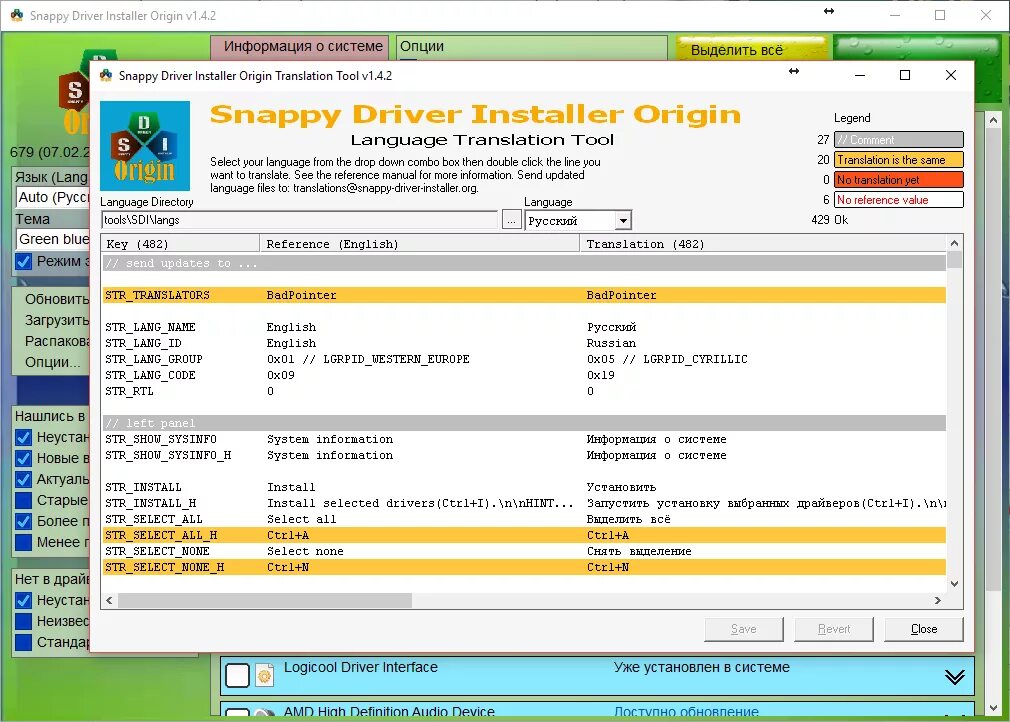Select the STR_SELECT_ALL_H row
The width and height of the screenshot is (1010, 722).
[524, 535]
